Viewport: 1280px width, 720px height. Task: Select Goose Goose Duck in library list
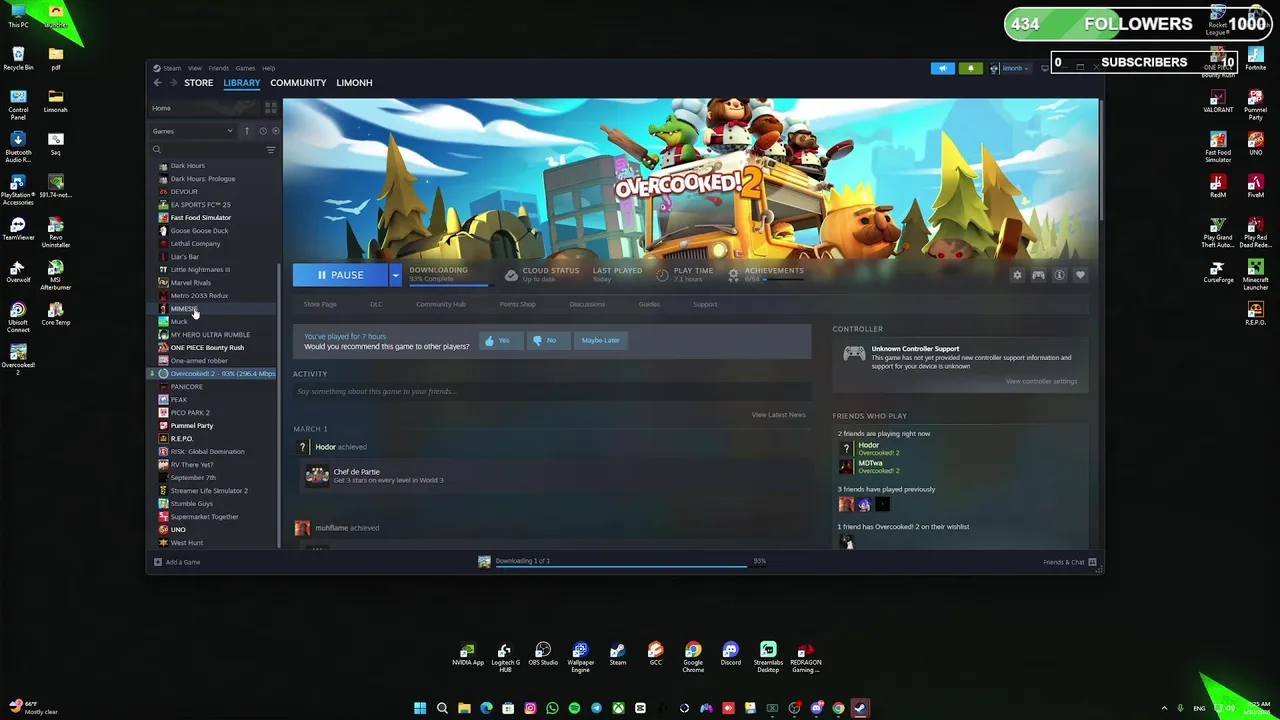(199, 231)
